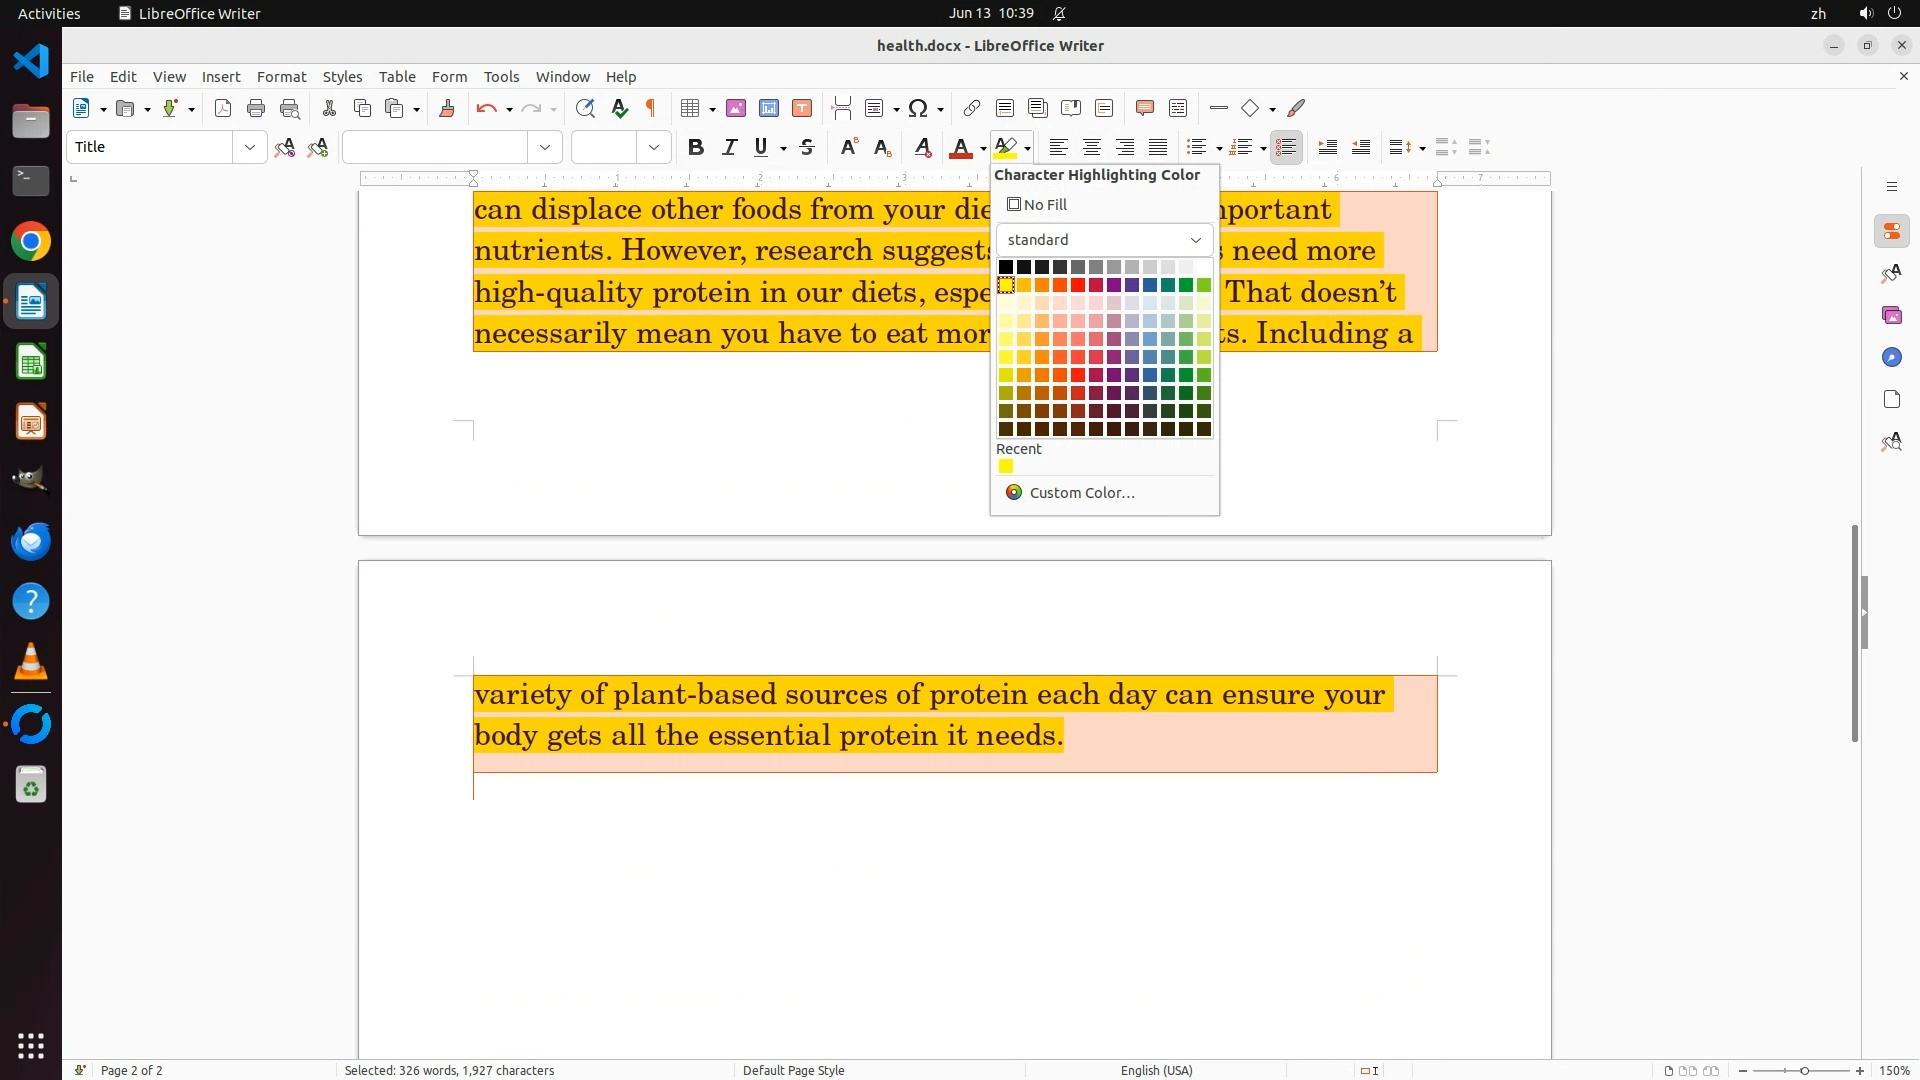Click the Insert Hyperlink icon
Viewport: 1920px width, 1080px height.
click(971, 109)
